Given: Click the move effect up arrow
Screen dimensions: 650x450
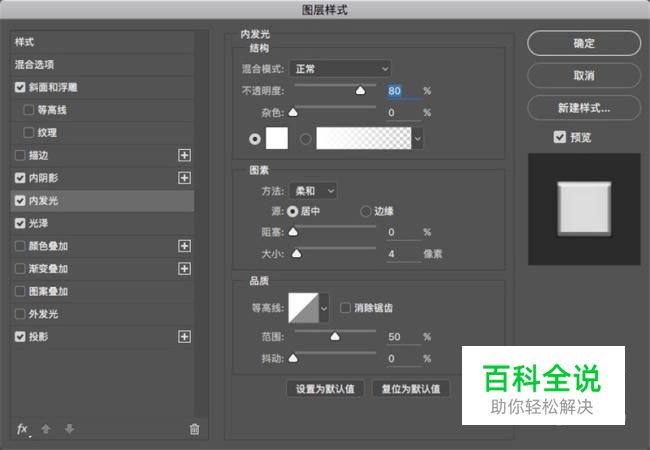Looking at the screenshot, I should coord(46,429).
